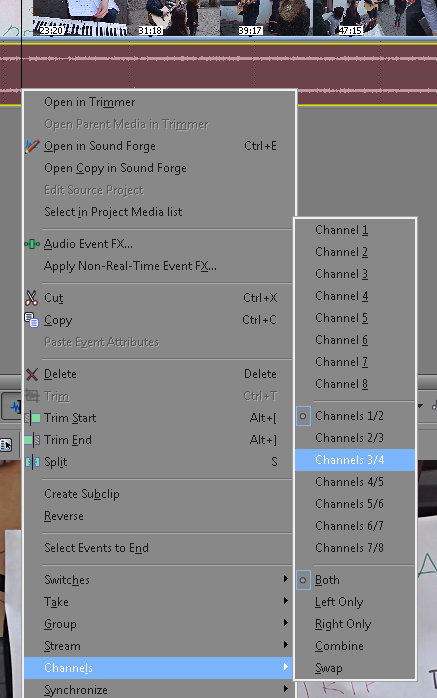
Task: Choose Left Only channel mode
Action: [x=339, y=602]
